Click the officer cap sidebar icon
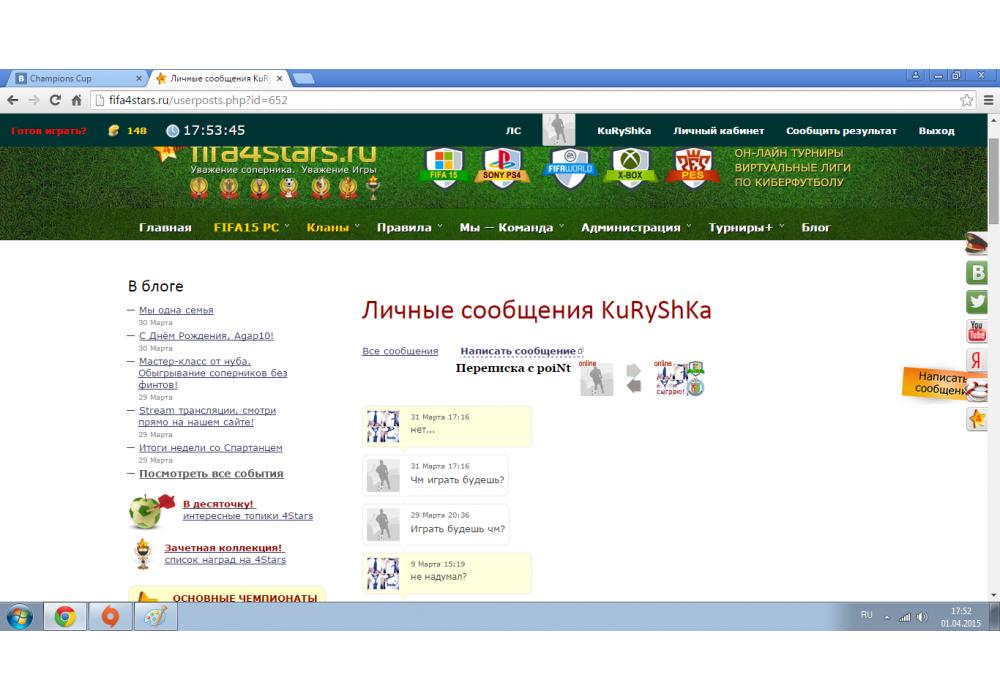Screen dimensions: 1000x700 pyautogui.click(x=976, y=244)
